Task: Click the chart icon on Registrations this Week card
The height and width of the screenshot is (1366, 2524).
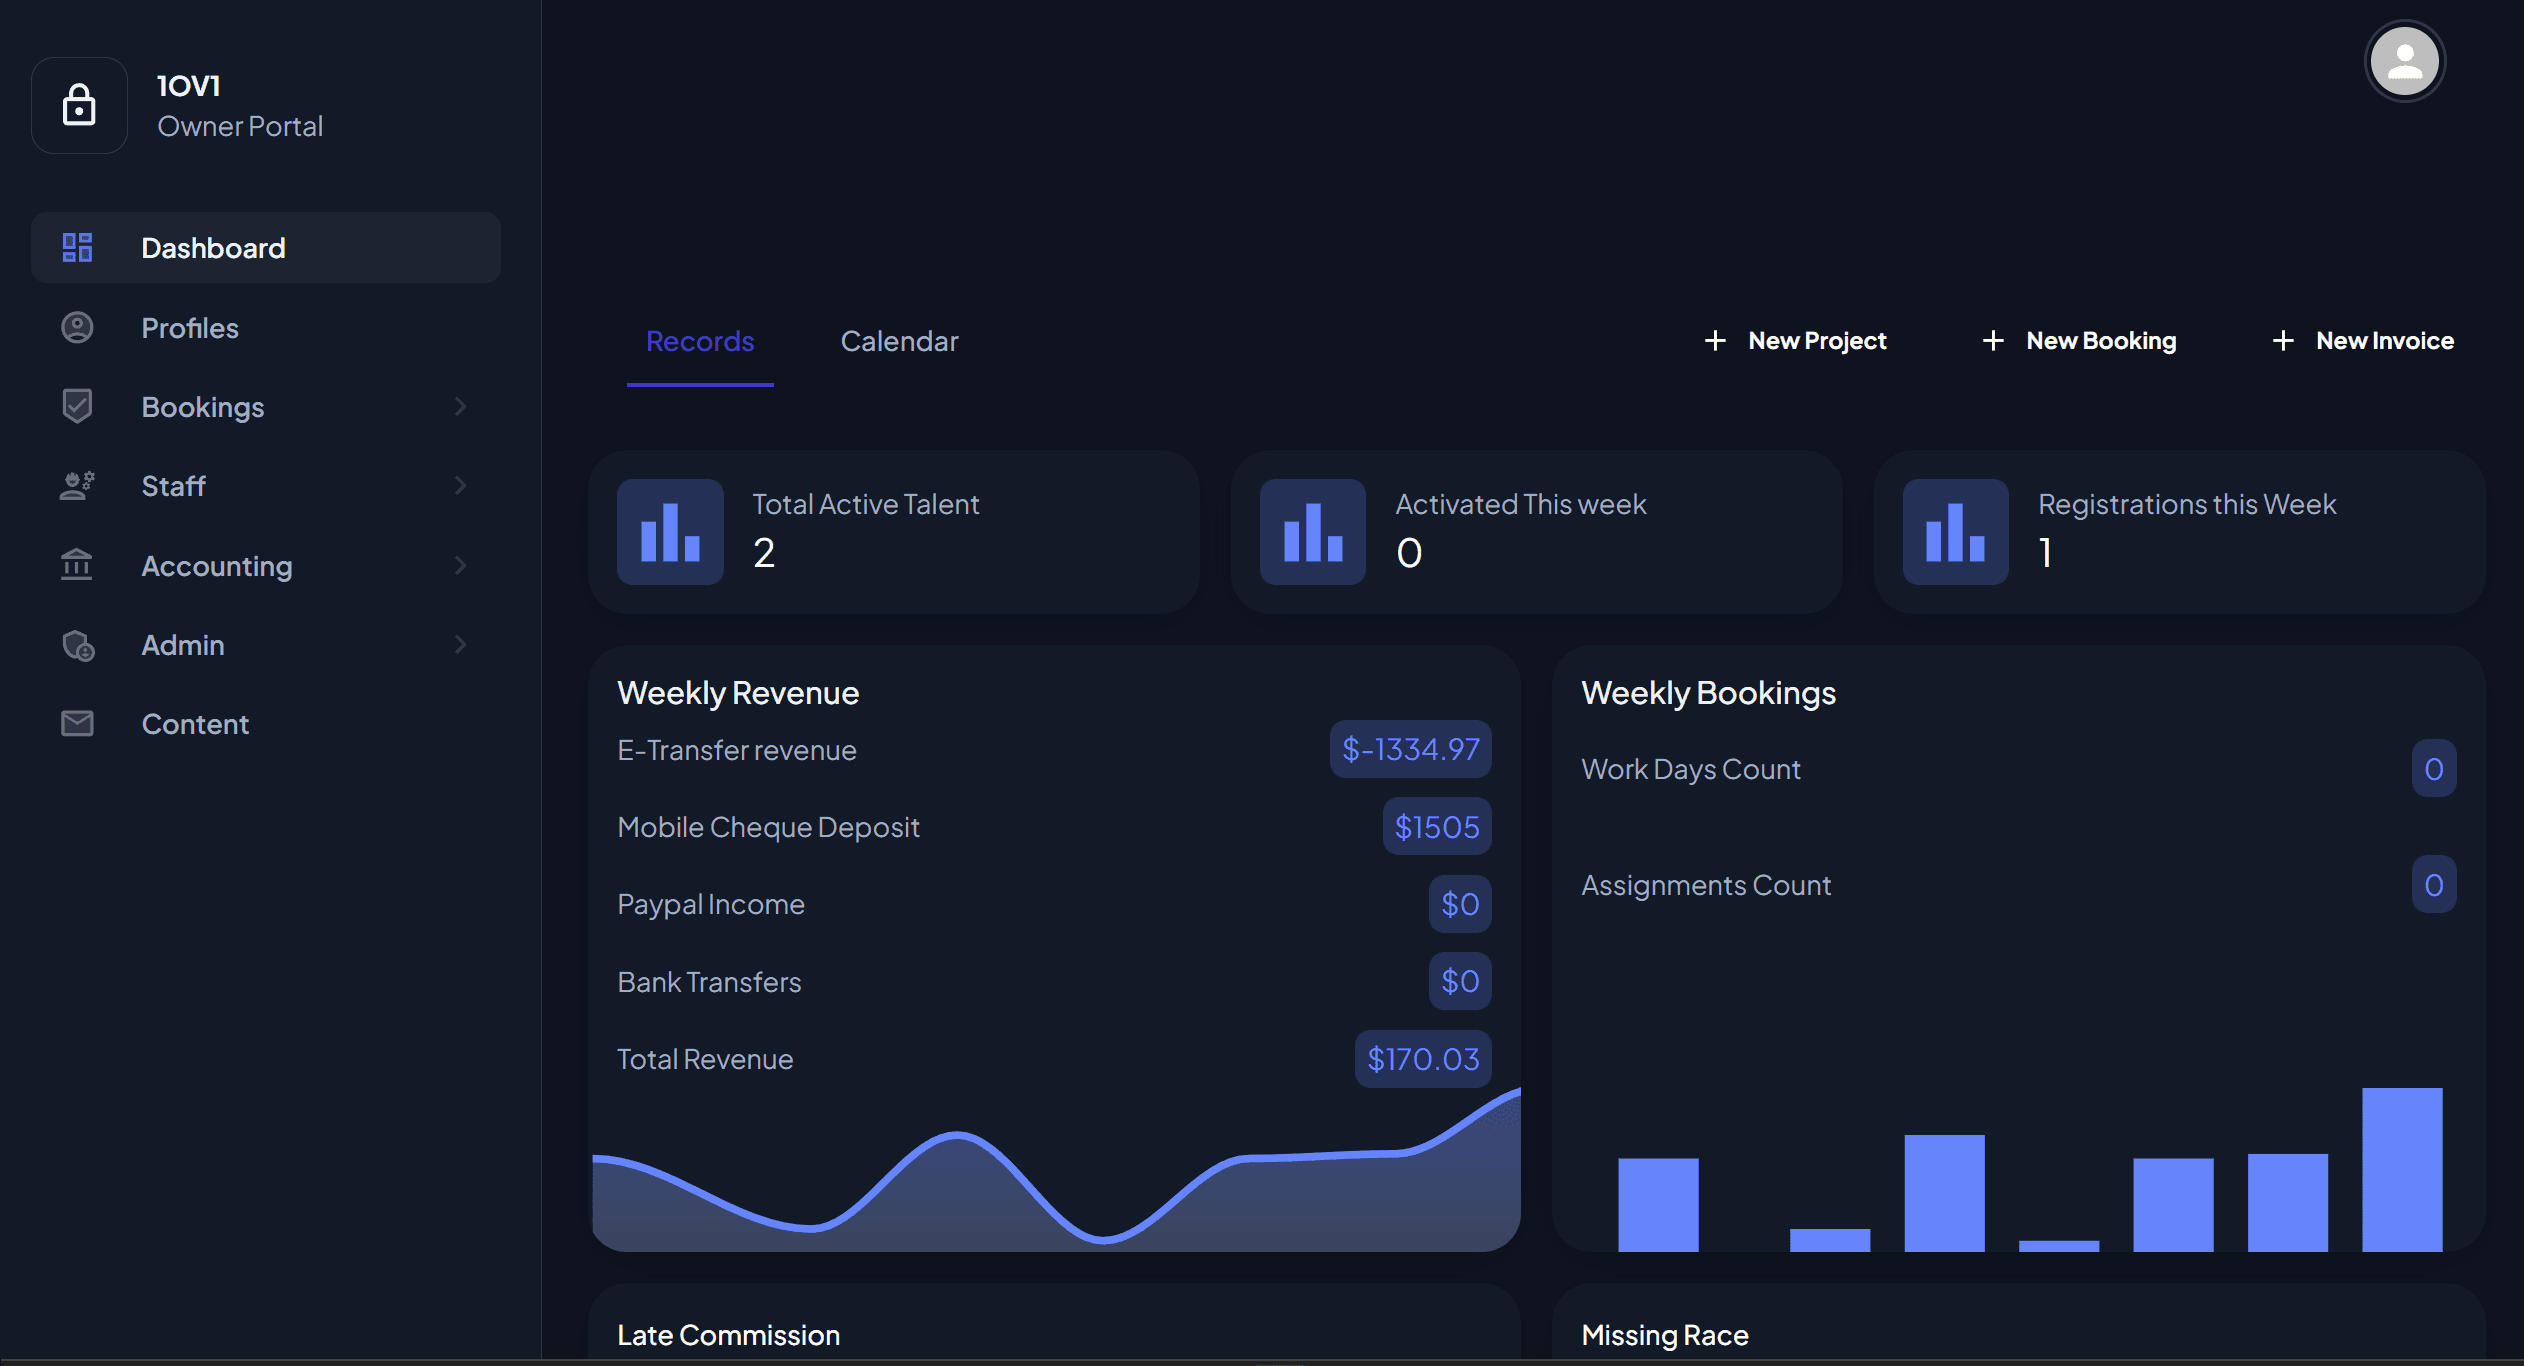Action: click(1955, 531)
